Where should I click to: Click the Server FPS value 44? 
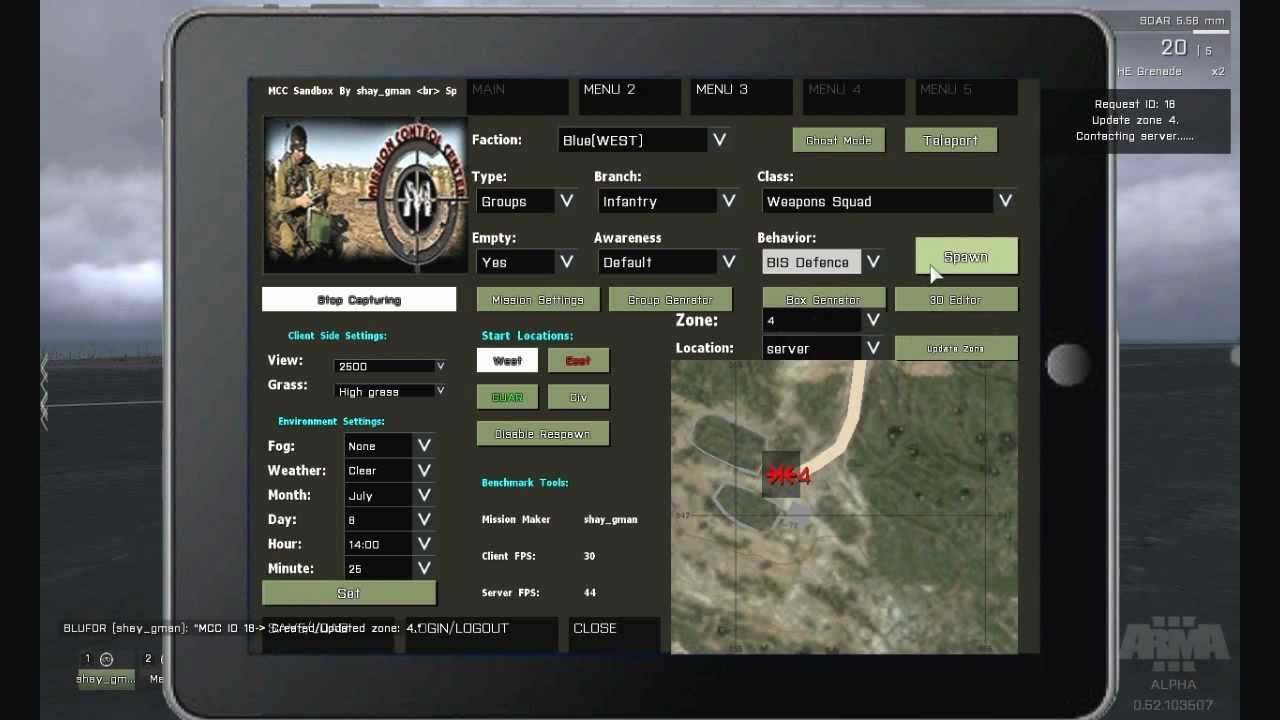[589, 593]
